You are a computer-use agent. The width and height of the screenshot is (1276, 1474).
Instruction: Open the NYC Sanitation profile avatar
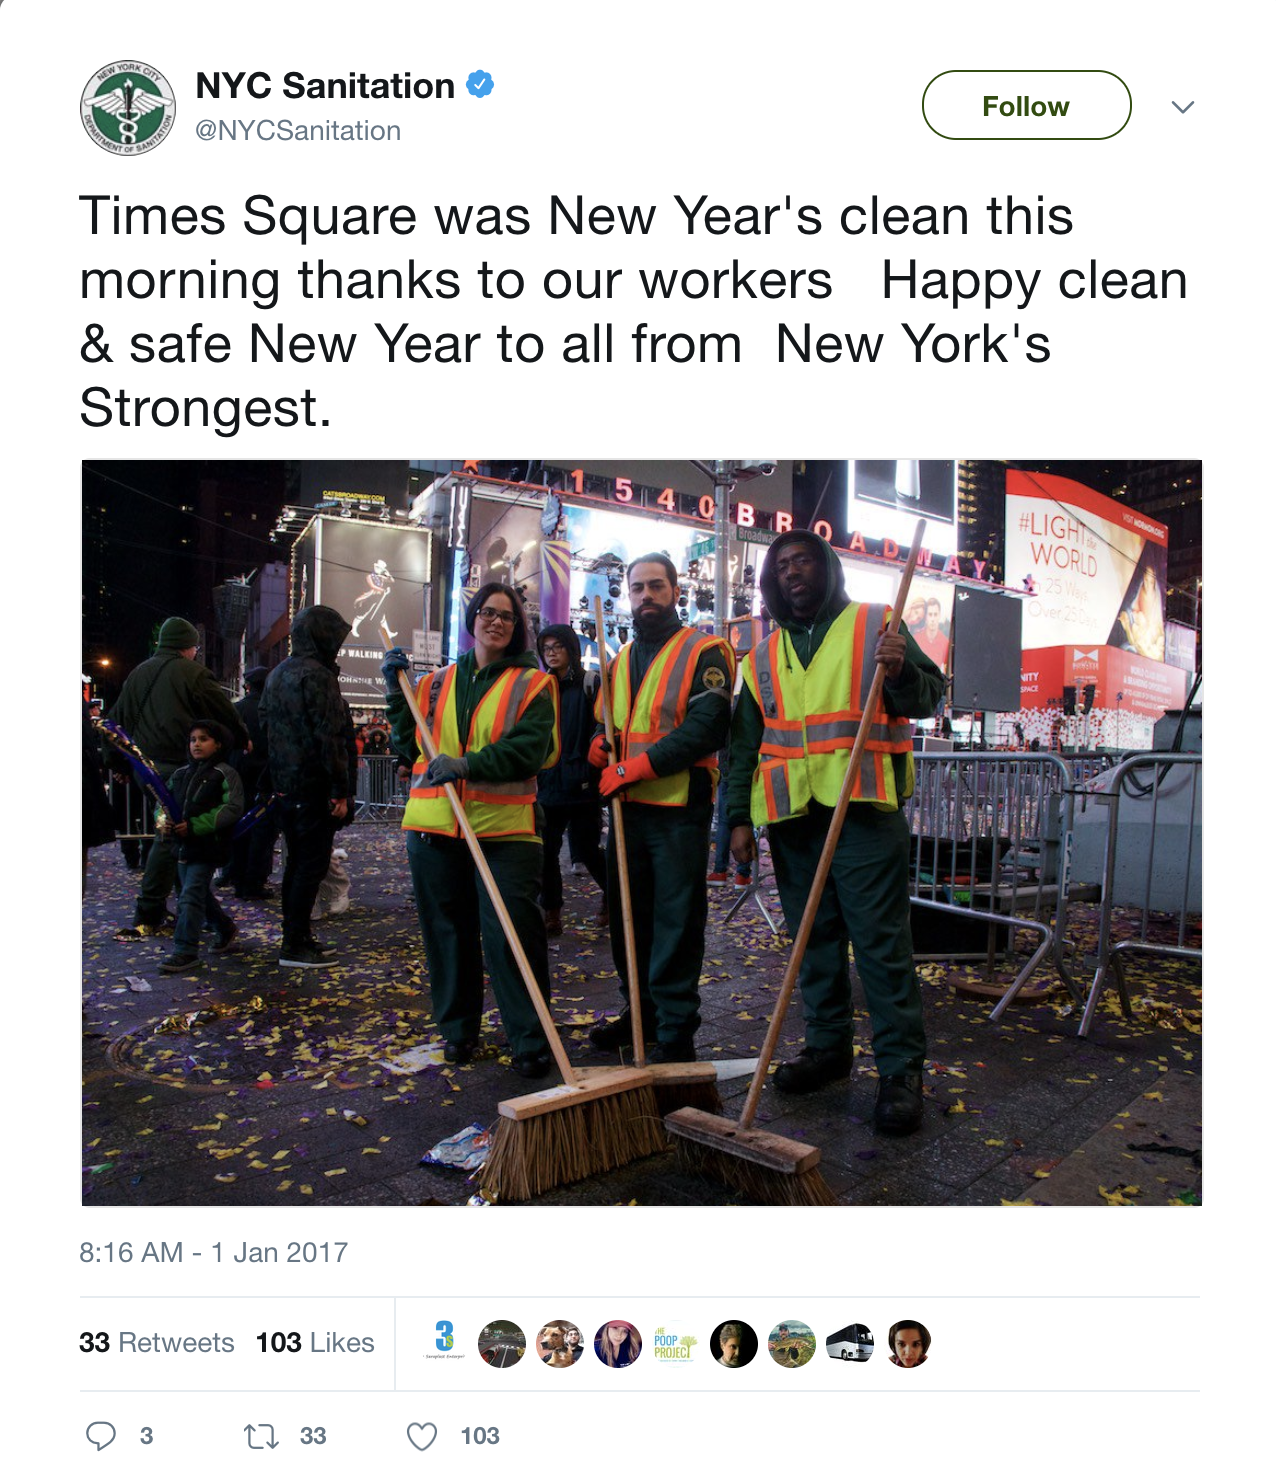[128, 108]
